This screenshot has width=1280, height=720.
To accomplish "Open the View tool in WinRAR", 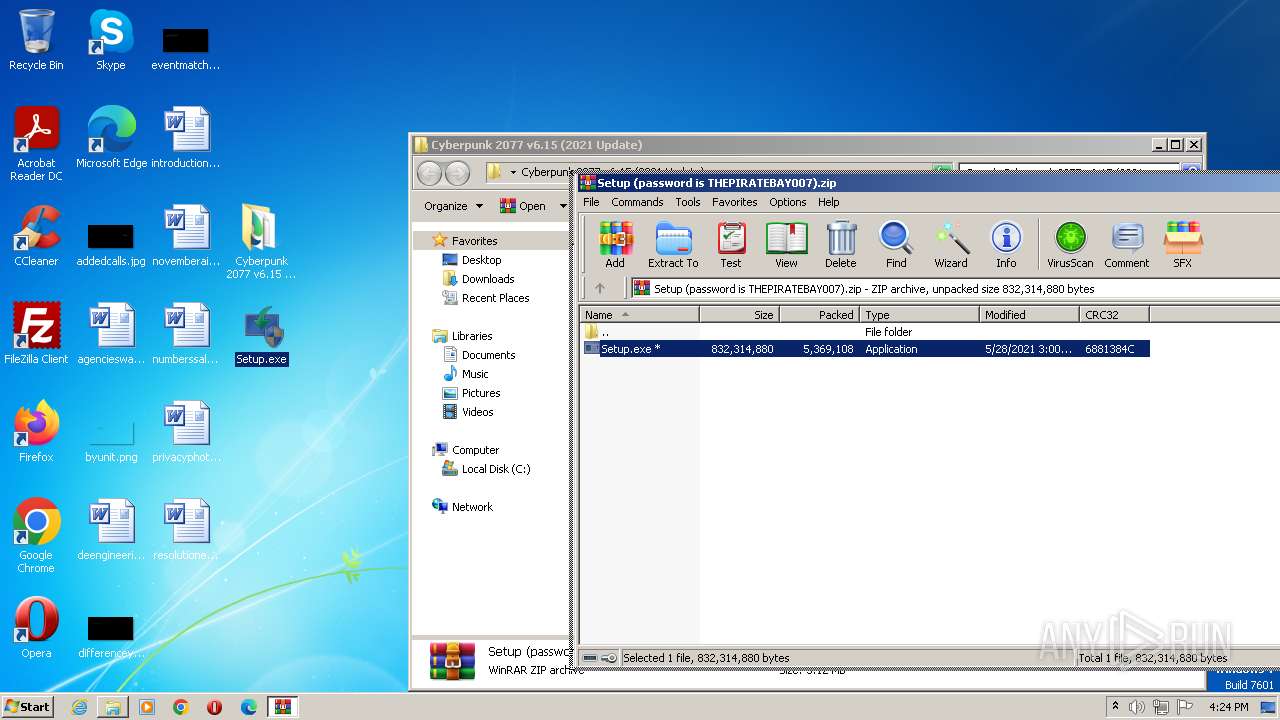I will (x=786, y=245).
